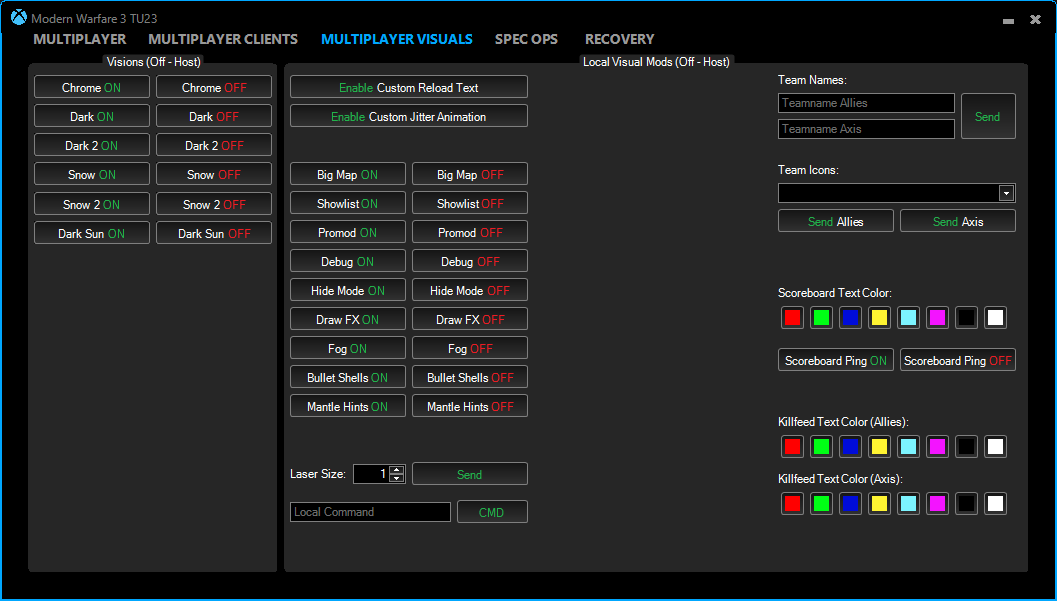
Task: Disable Bullet Shells OFF
Action: [x=470, y=377]
